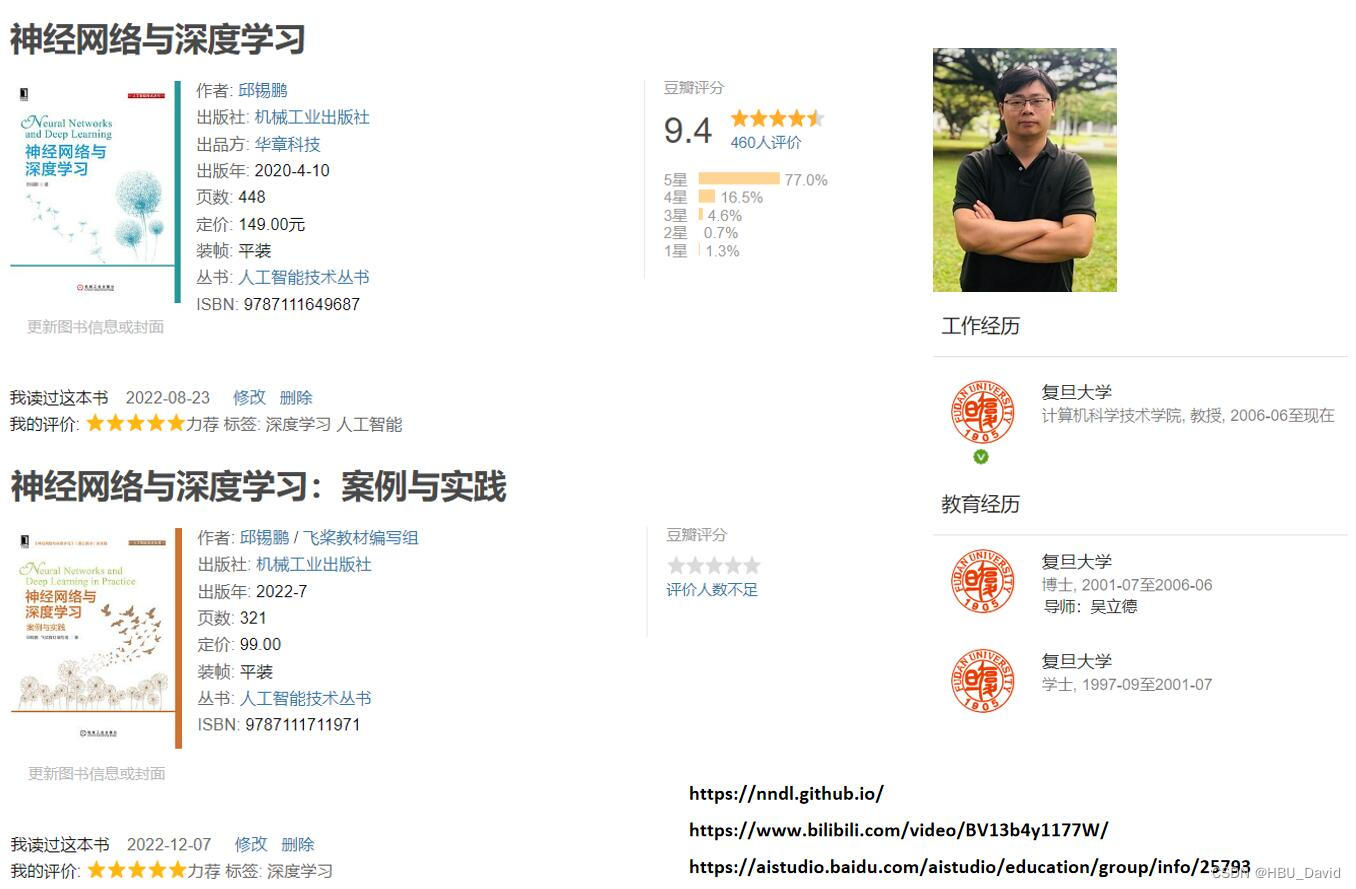Click Fudan logo beside 学士 entry
The height and width of the screenshot is (889, 1356).
tap(982, 680)
